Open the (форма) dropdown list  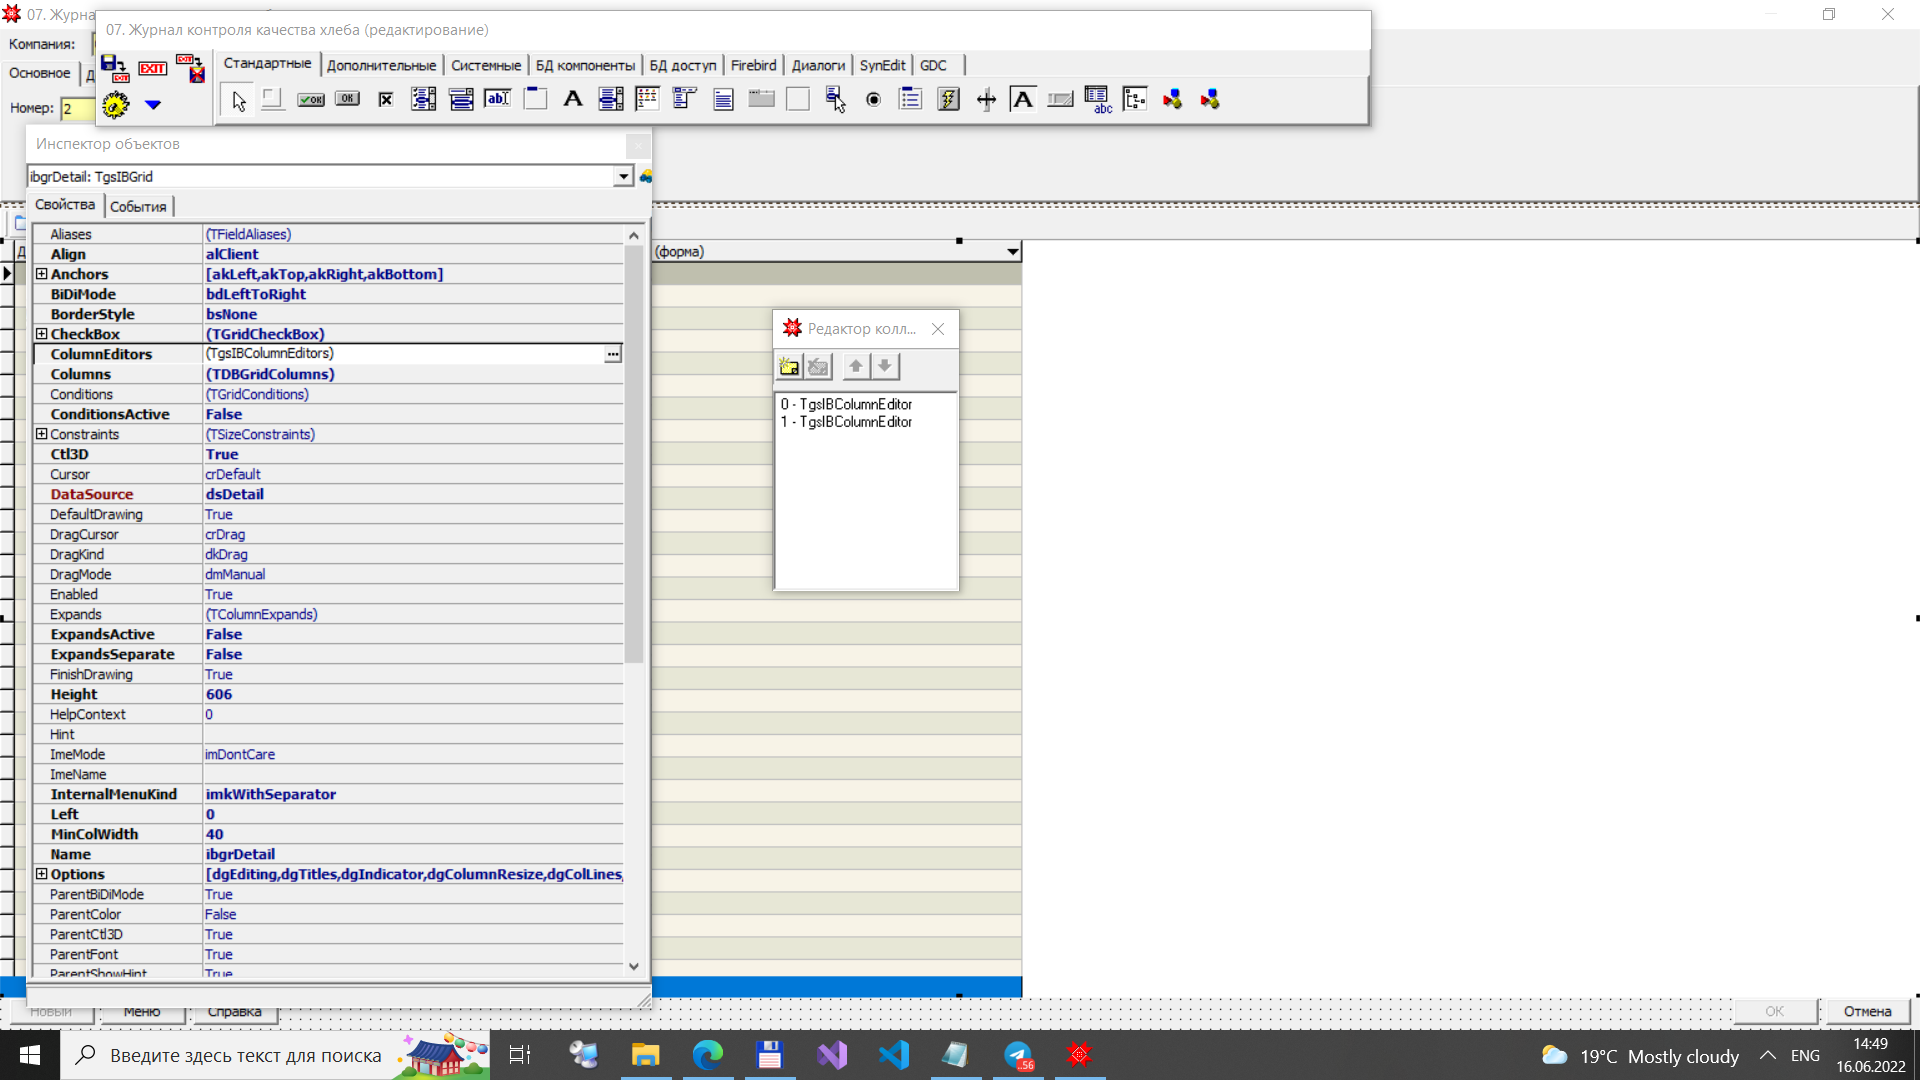(x=1012, y=252)
